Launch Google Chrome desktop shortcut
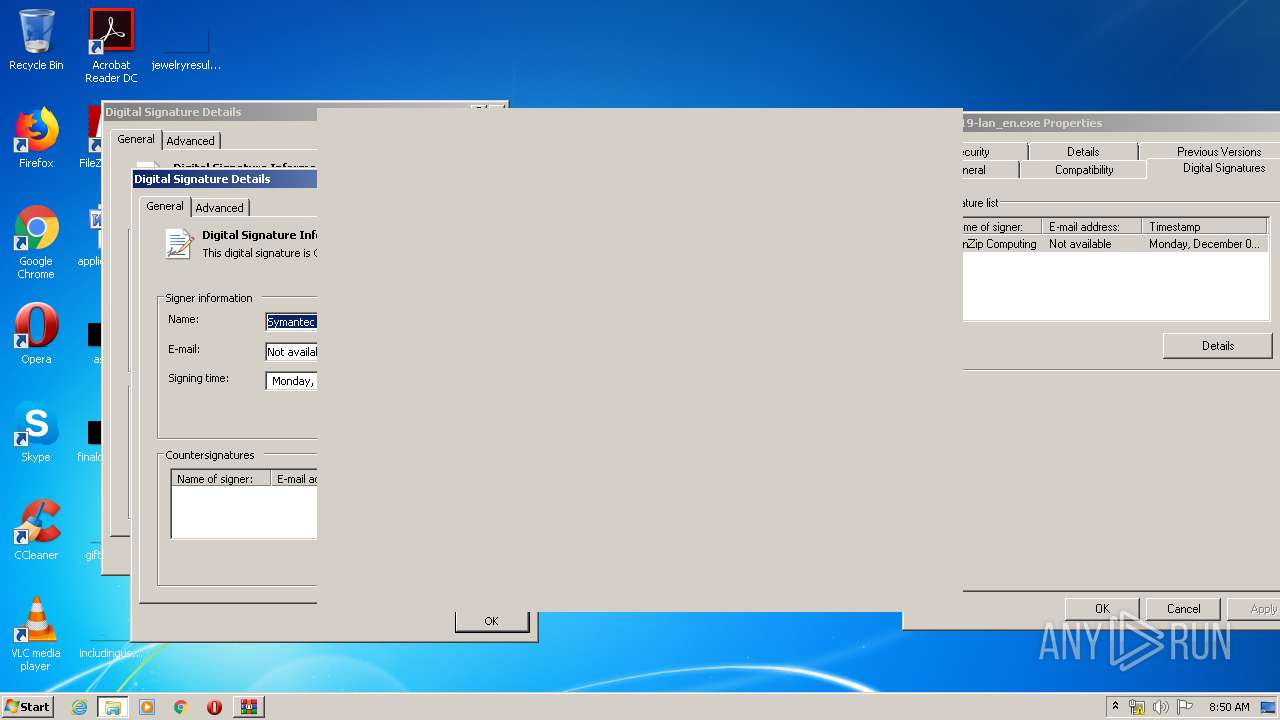The width and height of the screenshot is (1280, 720). point(36,242)
